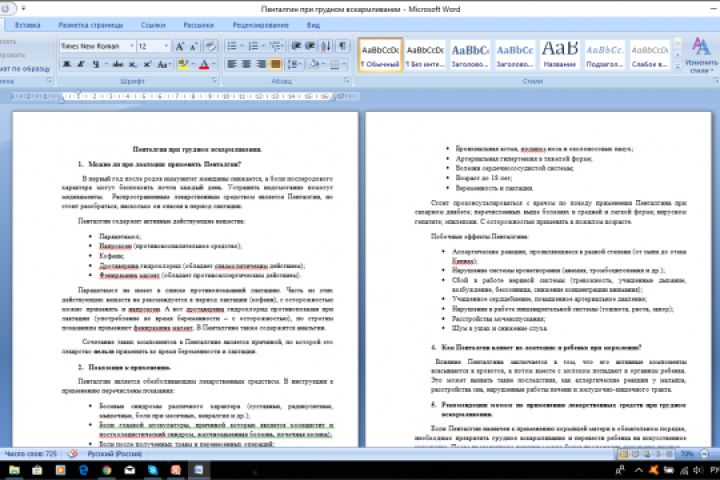Select the Название style
The width and height of the screenshot is (720, 480).
[560, 55]
